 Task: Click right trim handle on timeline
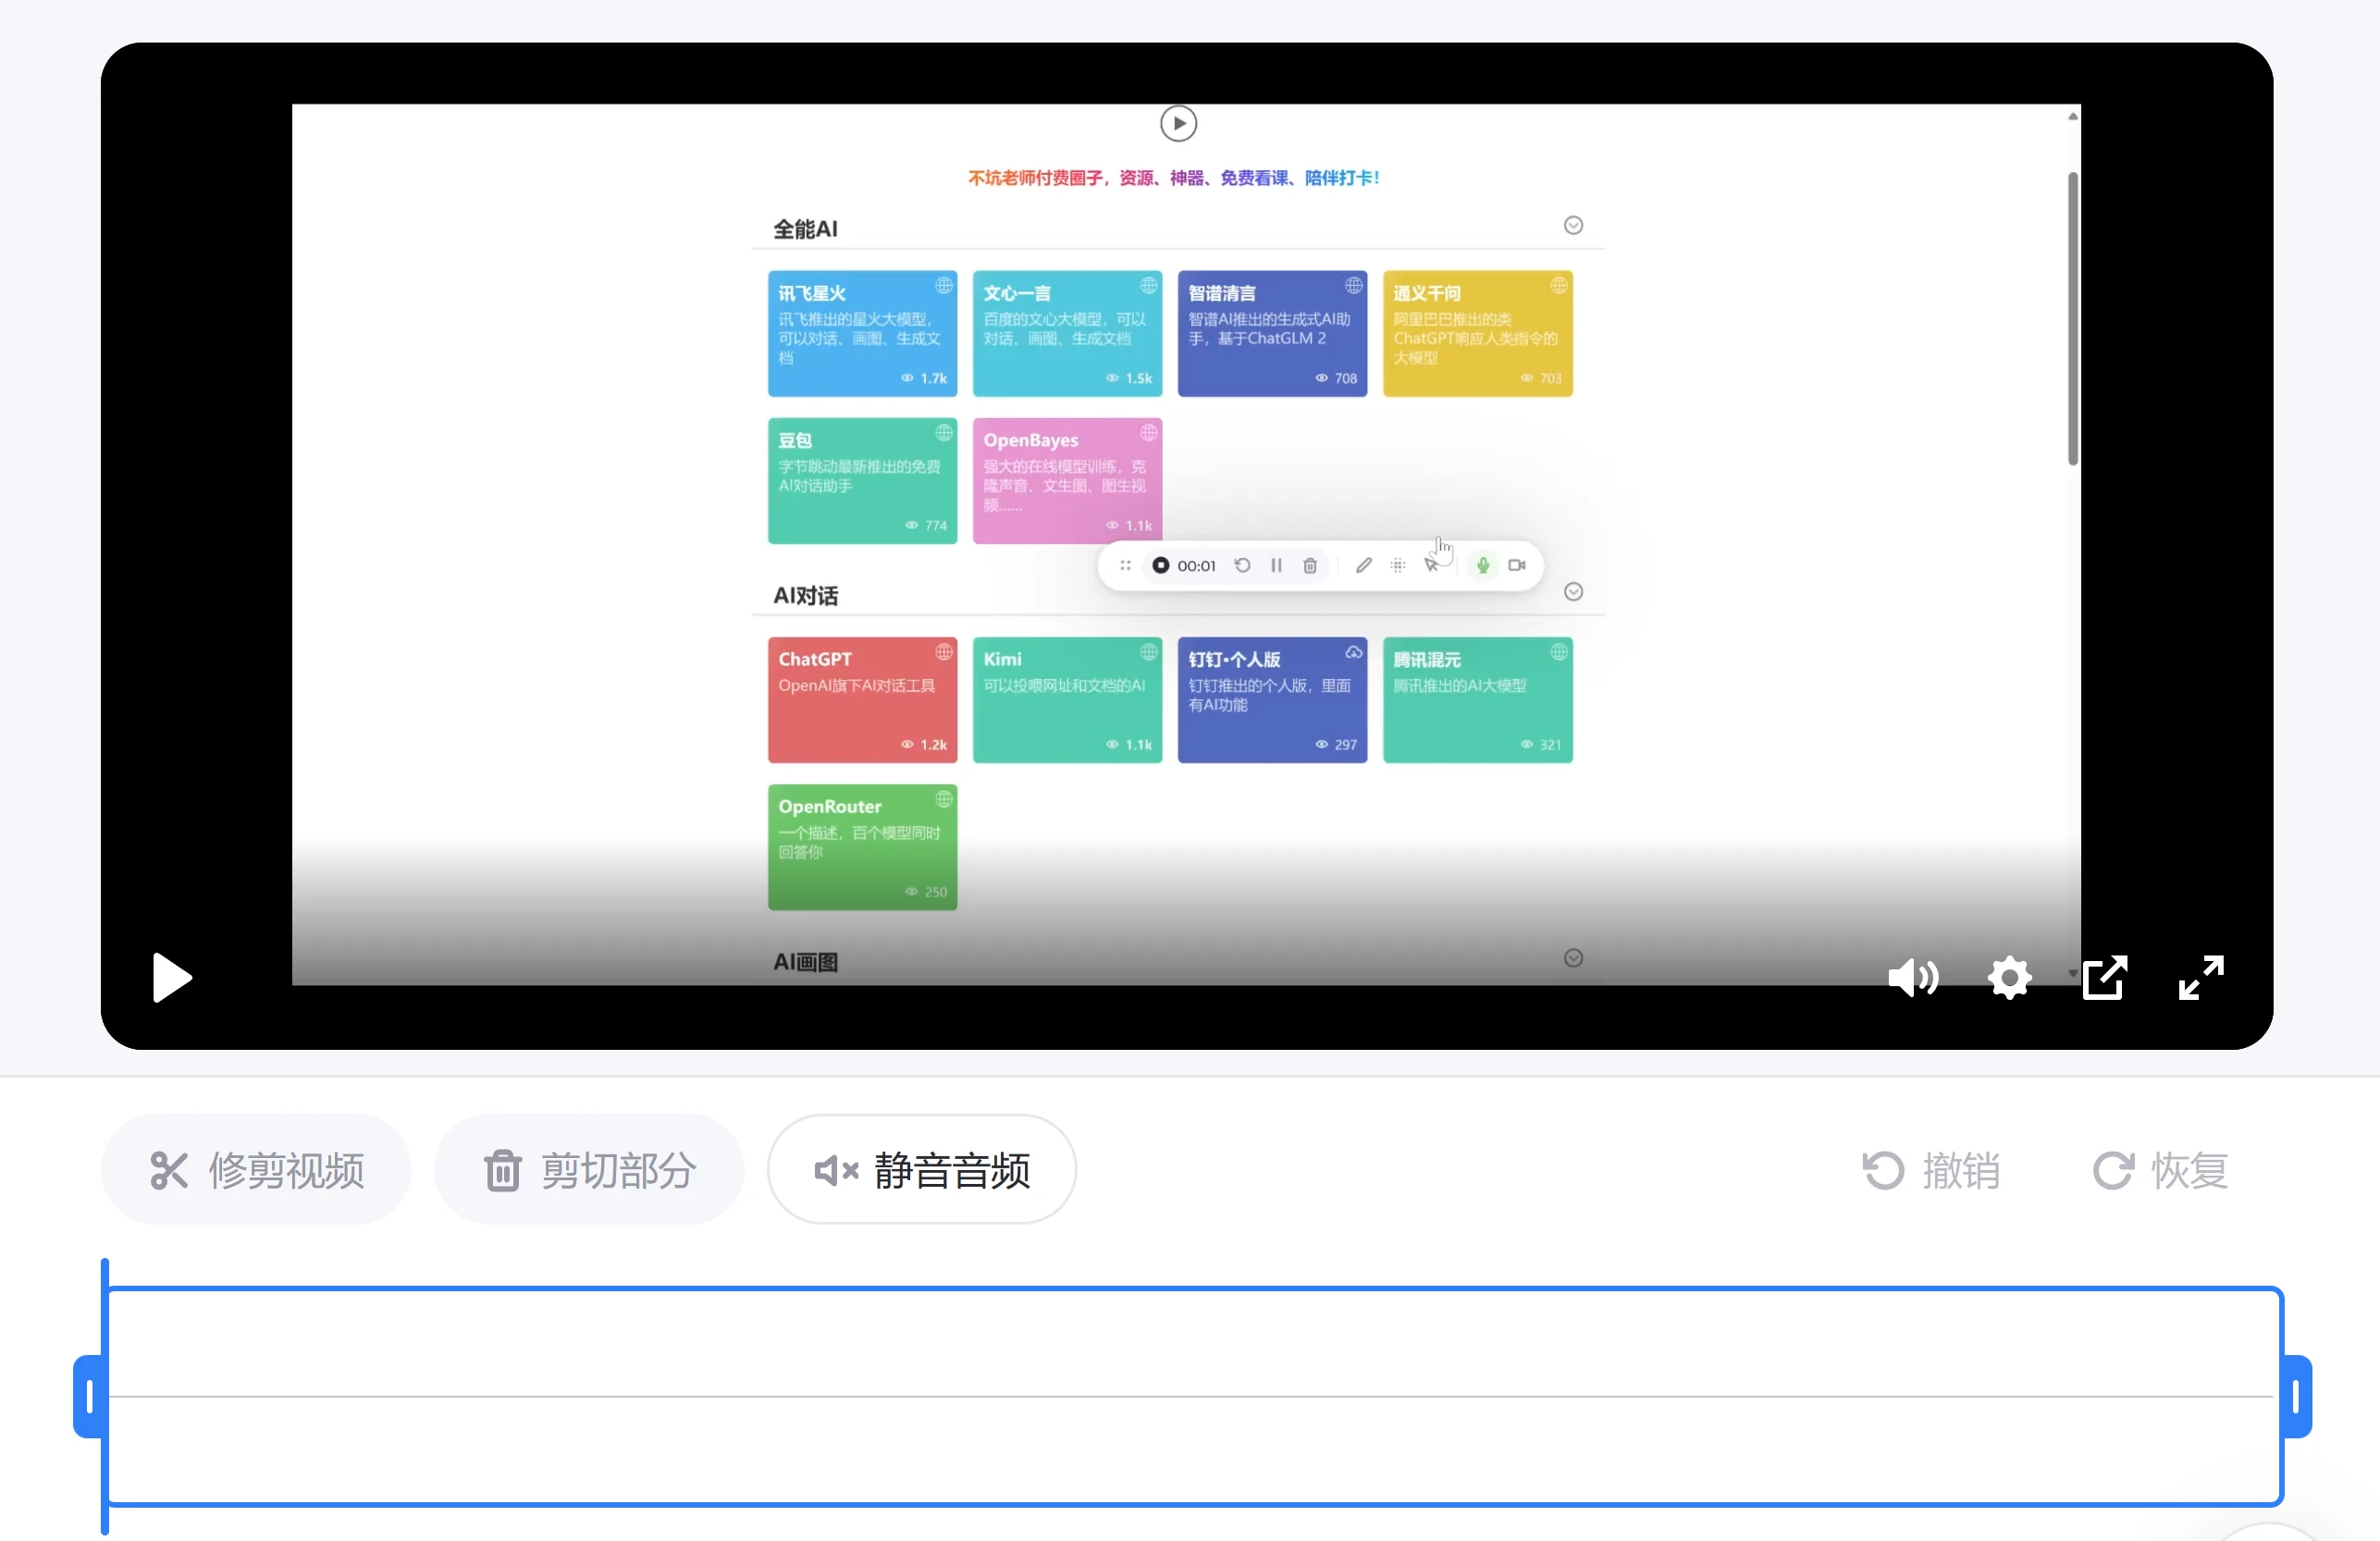tap(2296, 1396)
